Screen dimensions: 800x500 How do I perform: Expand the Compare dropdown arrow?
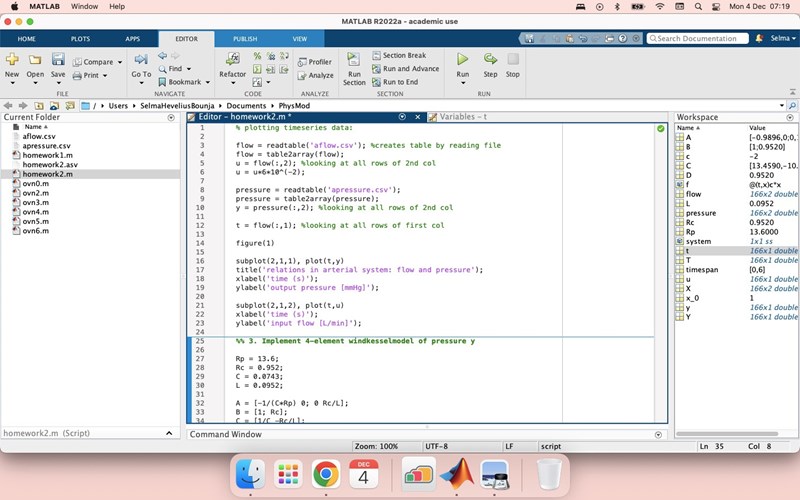click(120, 62)
